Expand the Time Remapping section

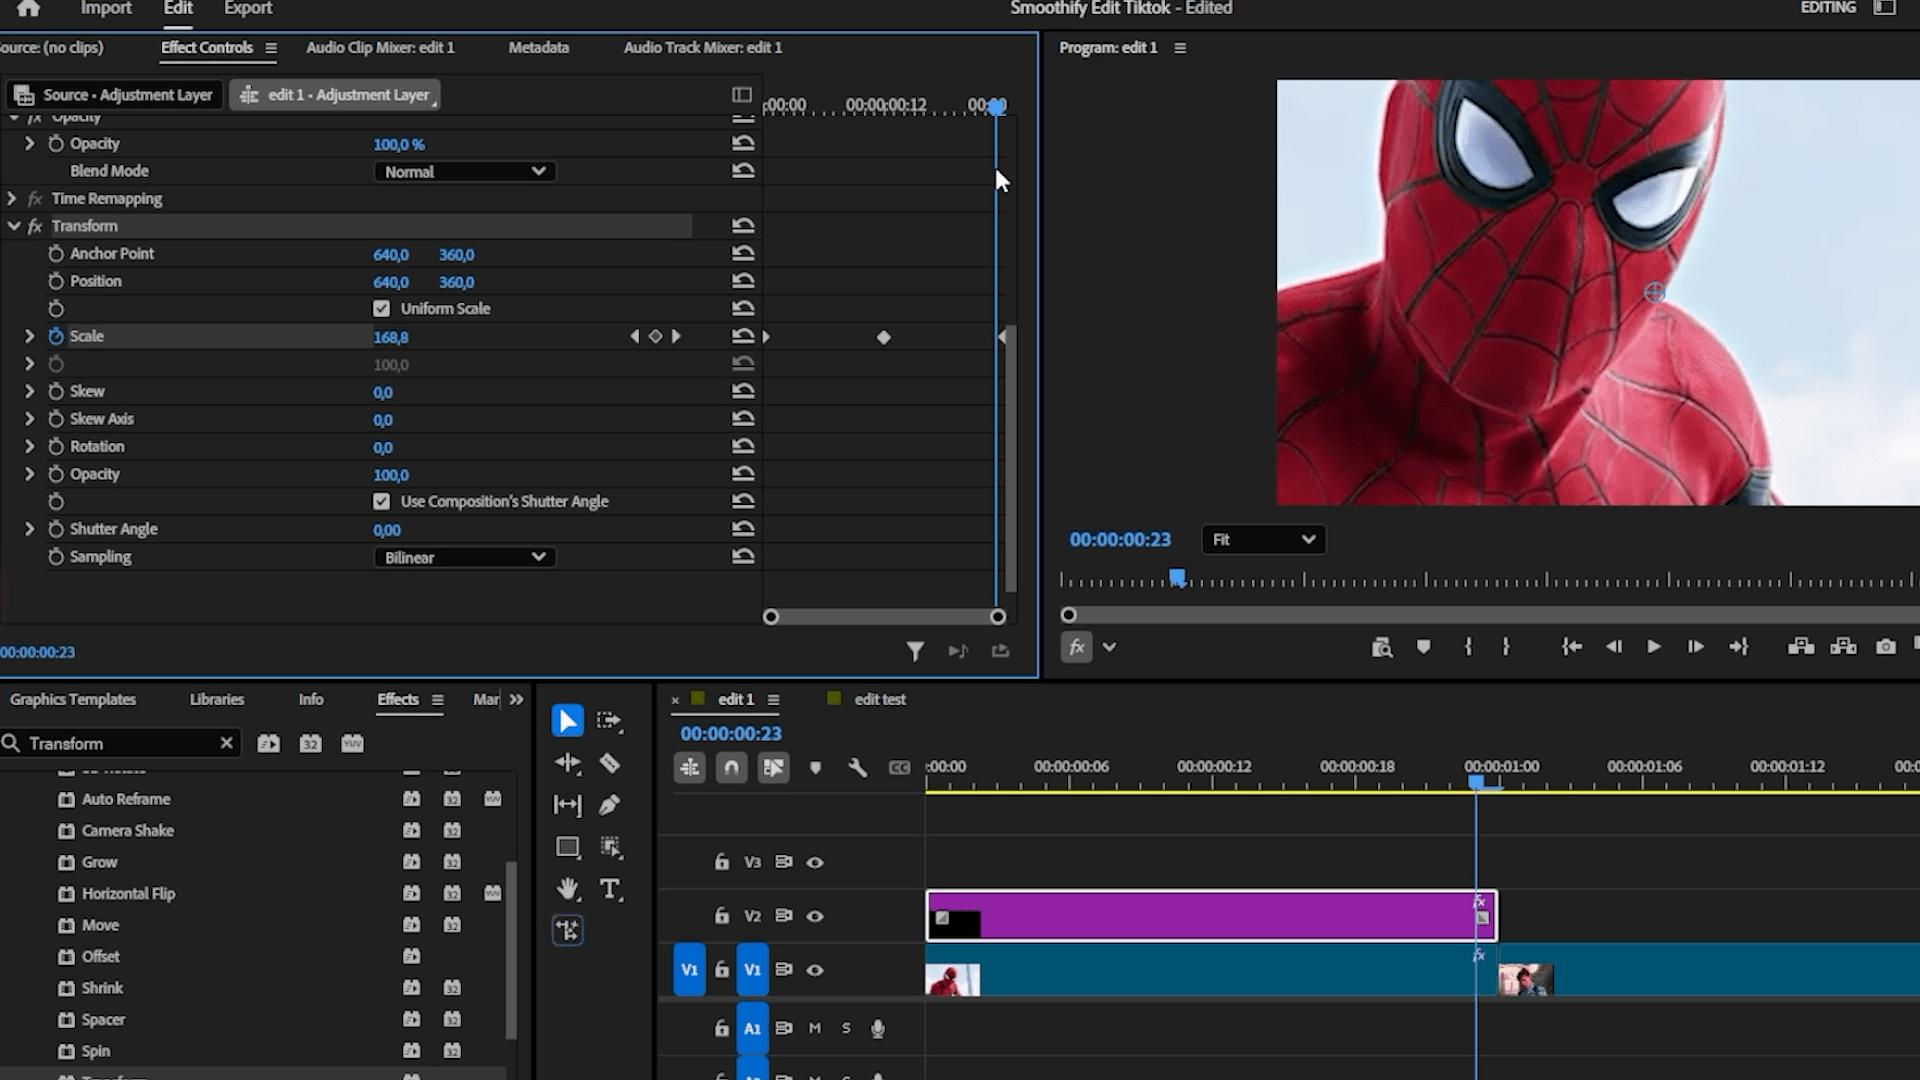12,199
